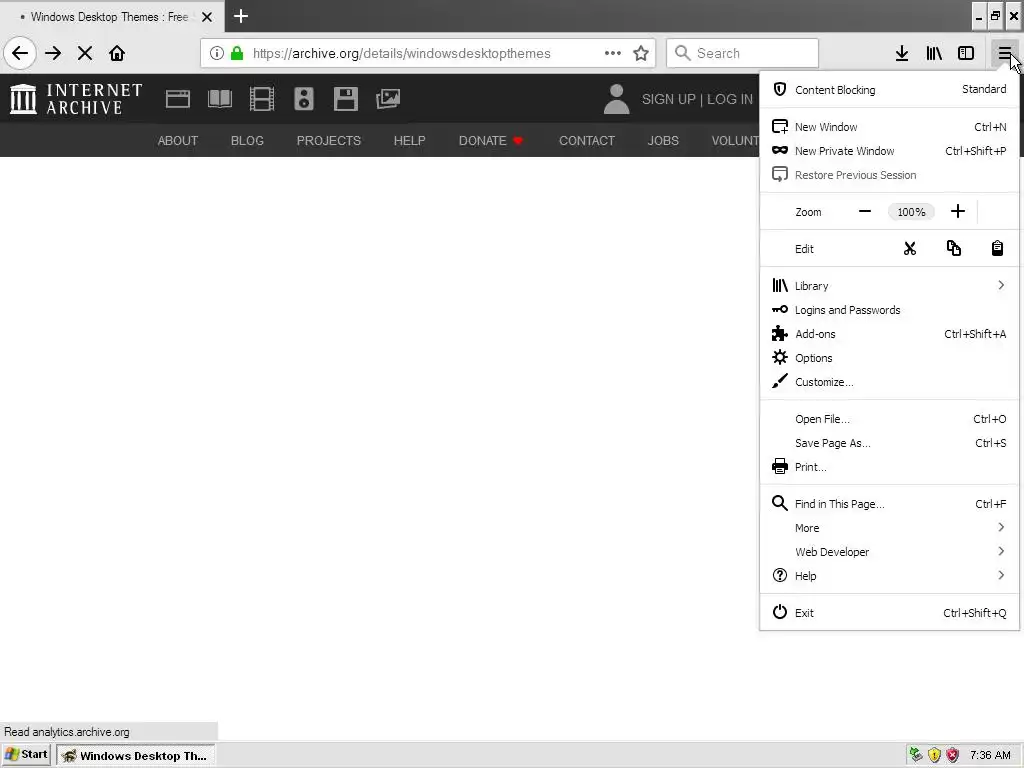Paste using the clipboard icon
Image resolution: width=1024 pixels, height=768 pixels.
[997, 249]
